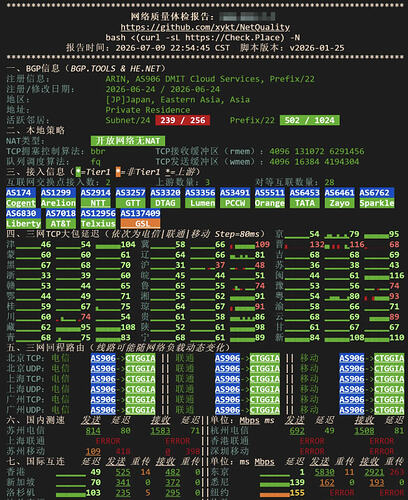Image resolution: width=408 pixels, height=500 pixels.
Task: Click the Sparkle label
Action: pyautogui.click(x=377, y=203)
